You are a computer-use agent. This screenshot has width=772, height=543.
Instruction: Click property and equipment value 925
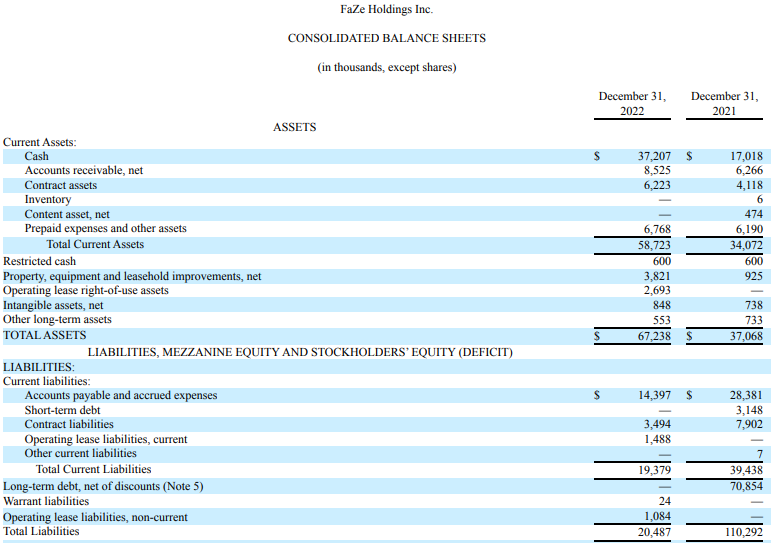[x=754, y=277]
